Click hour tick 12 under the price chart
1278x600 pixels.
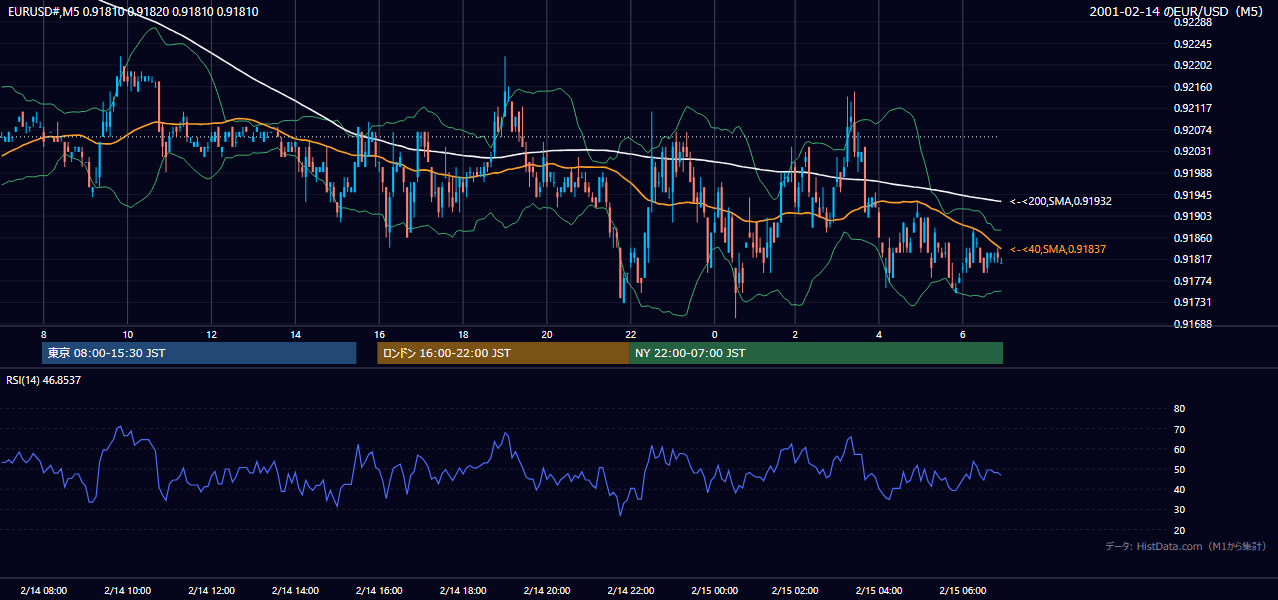211,334
